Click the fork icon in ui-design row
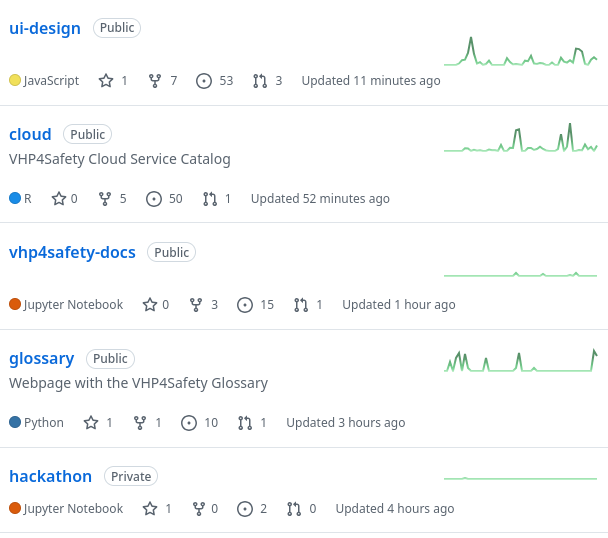The width and height of the screenshot is (608, 538). [x=155, y=81]
